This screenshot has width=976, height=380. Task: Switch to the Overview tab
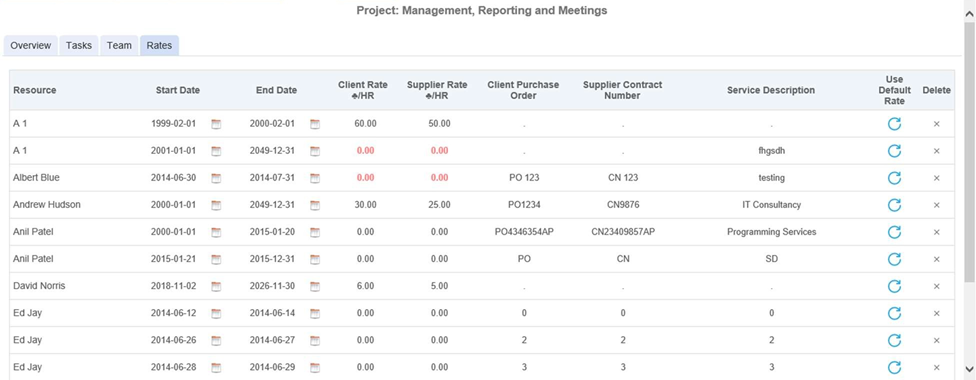[x=30, y=45]
